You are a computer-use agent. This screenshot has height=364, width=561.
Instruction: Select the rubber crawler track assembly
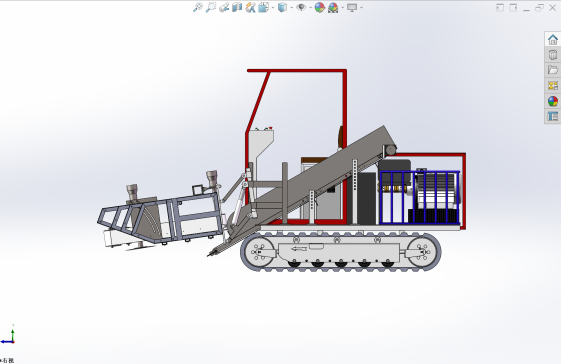click(341, 252)
